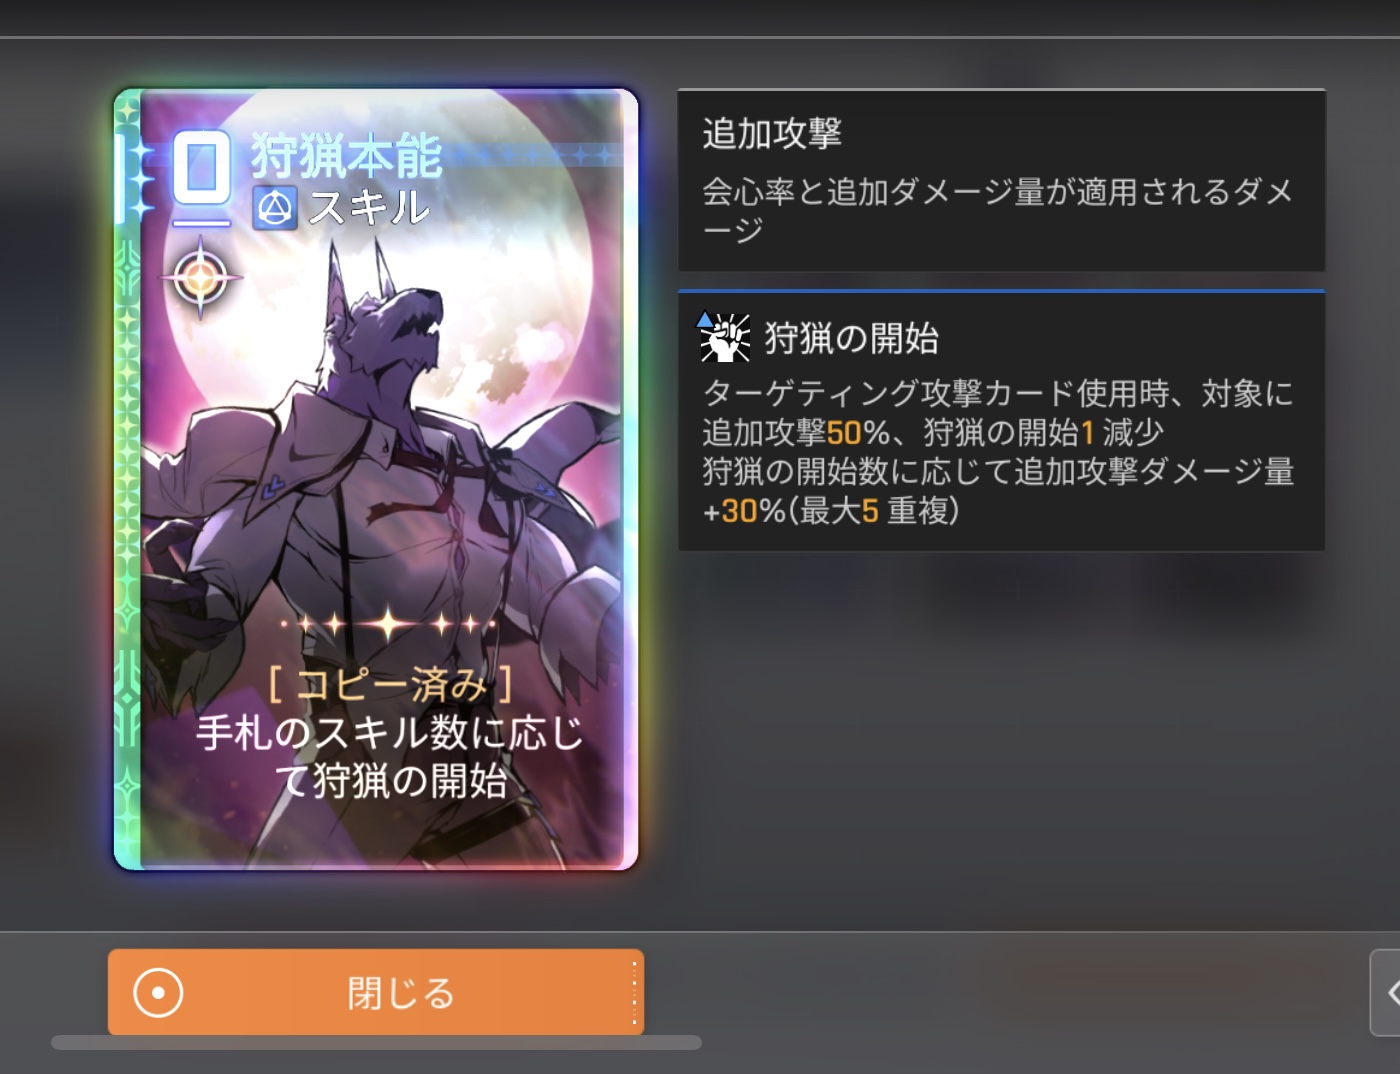This screenshot has height=1074, width=1400.
Task: Click the targeting crosshair icon on the card
Action: click(200, 277)
